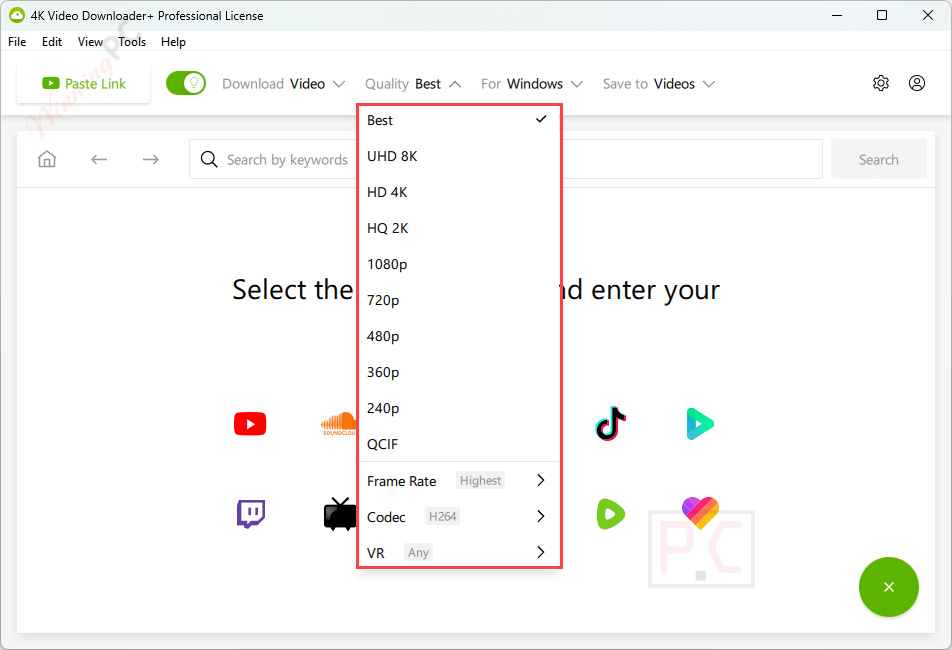This screenshot has width=952, height=650.
Task: Open the Tools menu
Action: (x=131, y=42)
